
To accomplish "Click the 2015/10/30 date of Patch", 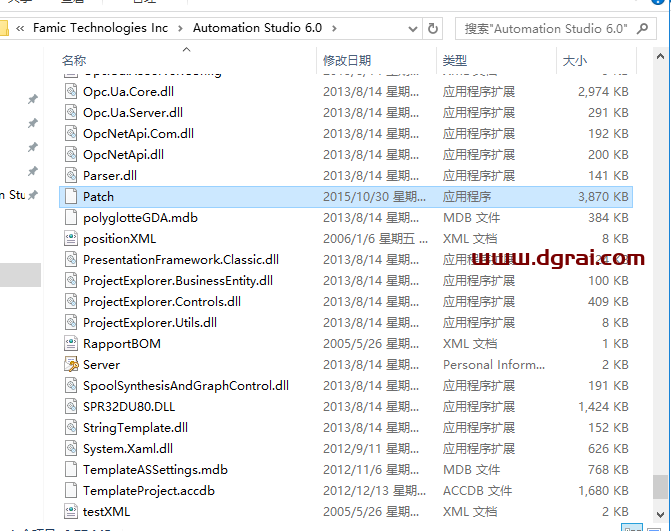I will (374, 197).
